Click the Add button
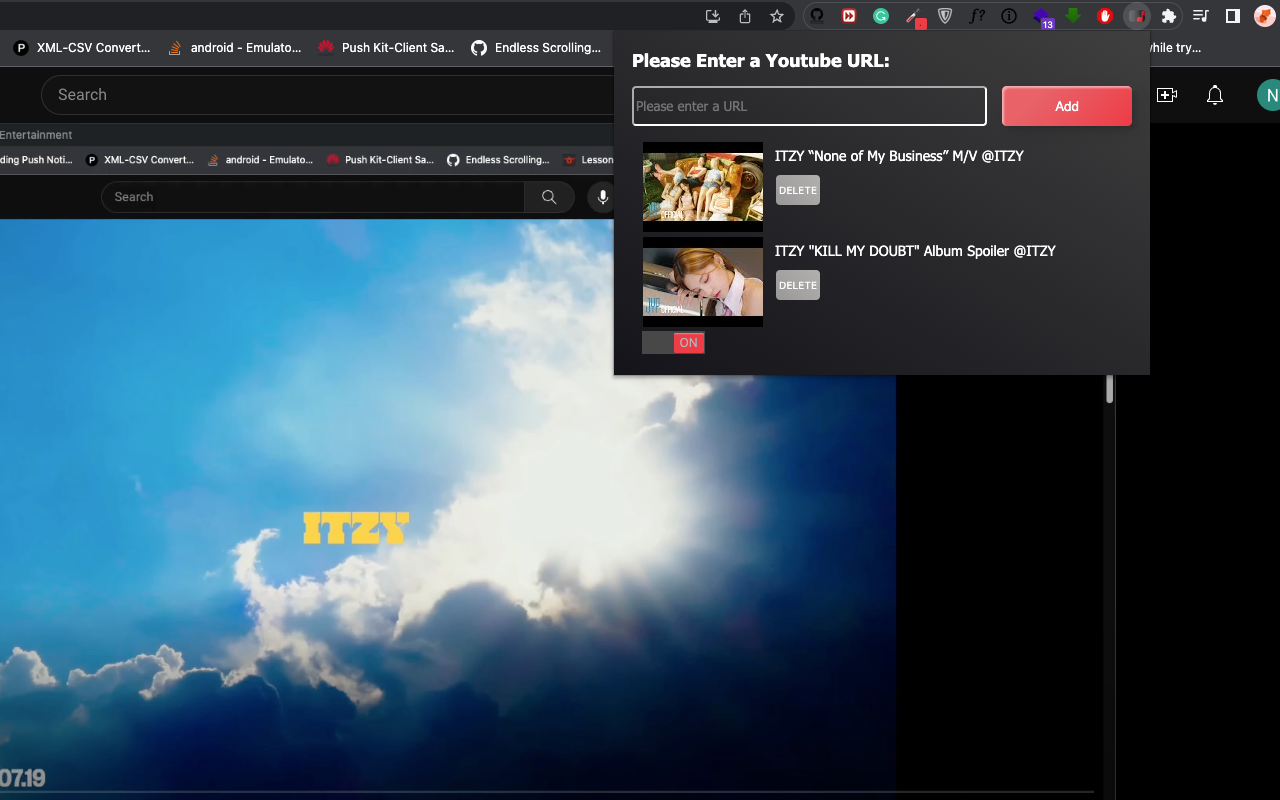 tap(1066, 105)
